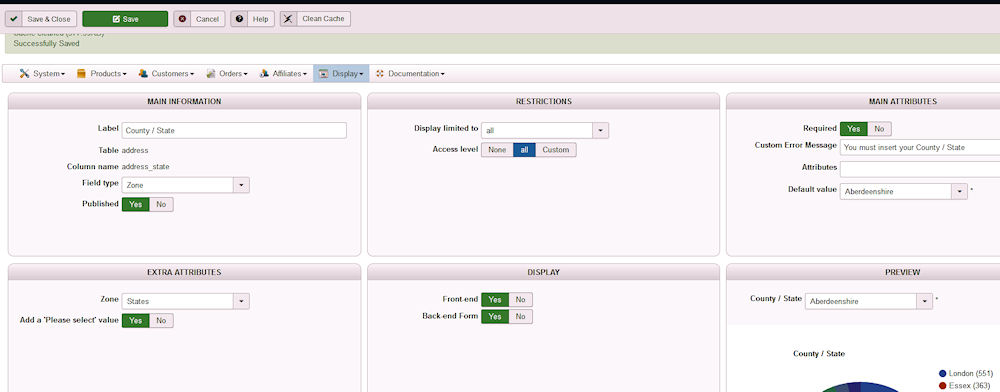The height and width of the screenshot is (392, 1000).
Task: Open the System menu
Action: (42, 73)
